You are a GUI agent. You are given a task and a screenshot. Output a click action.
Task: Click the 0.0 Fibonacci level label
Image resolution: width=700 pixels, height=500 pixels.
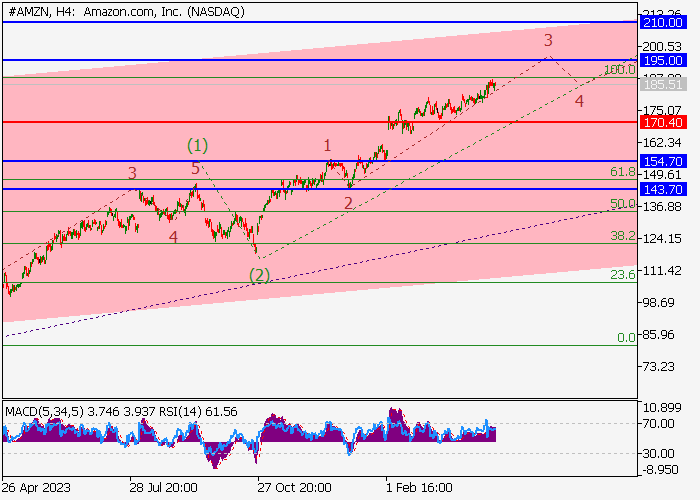click(x=626, y=338)
